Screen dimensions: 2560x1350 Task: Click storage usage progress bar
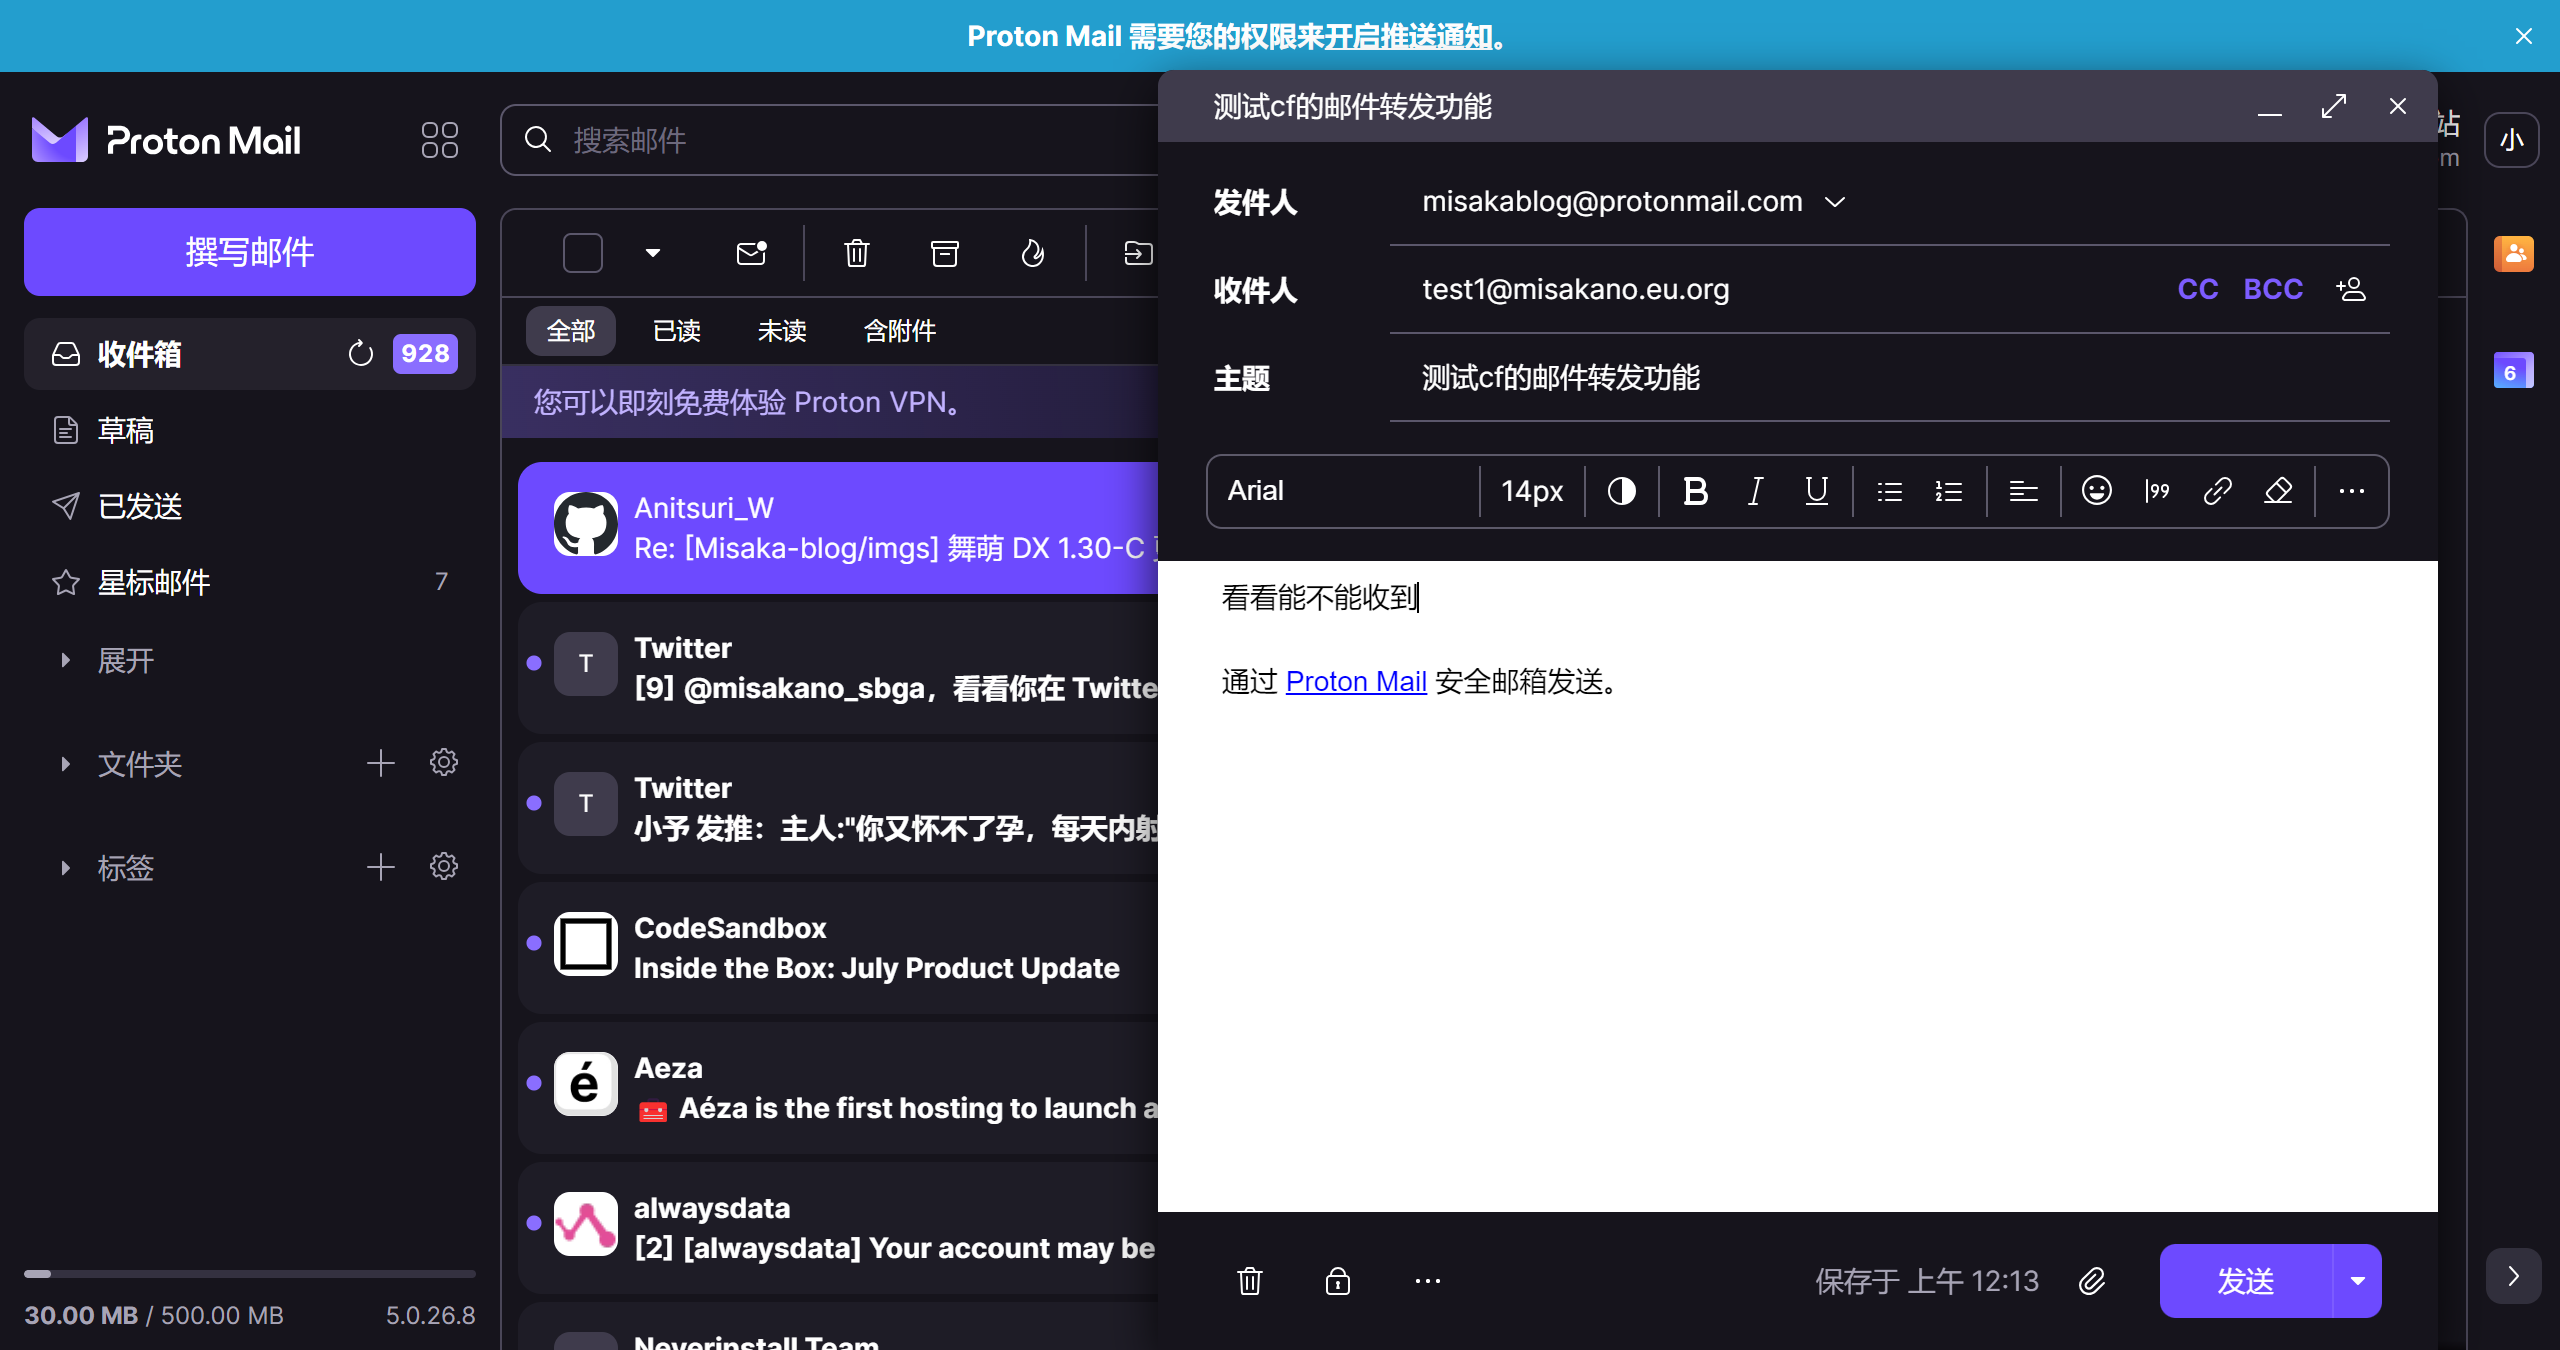click(x=250, y=1274)
